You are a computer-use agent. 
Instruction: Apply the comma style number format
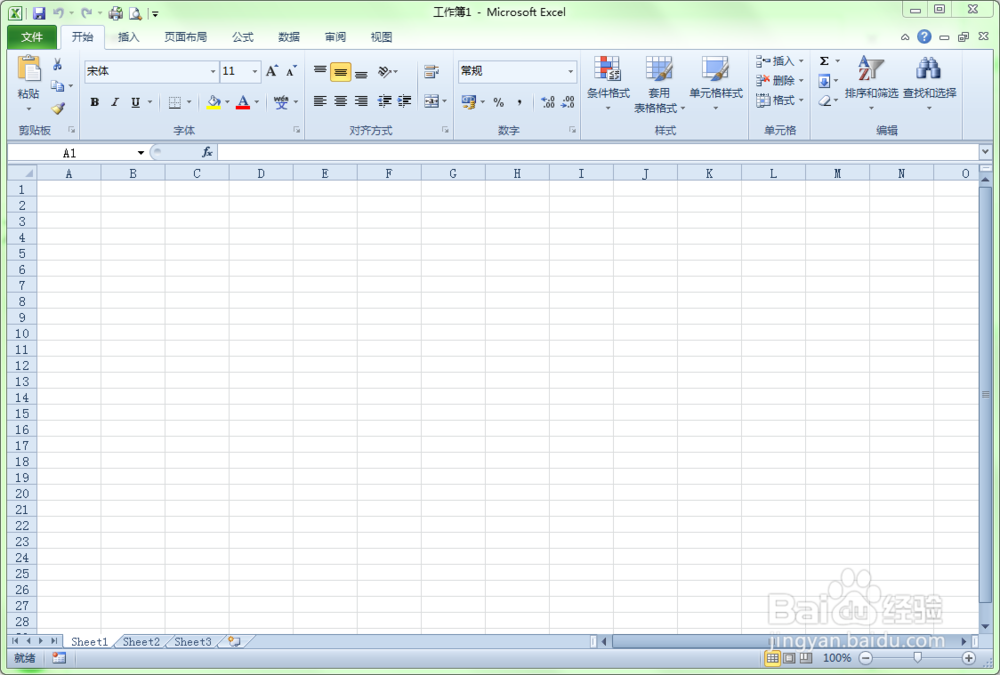[520, 102]
